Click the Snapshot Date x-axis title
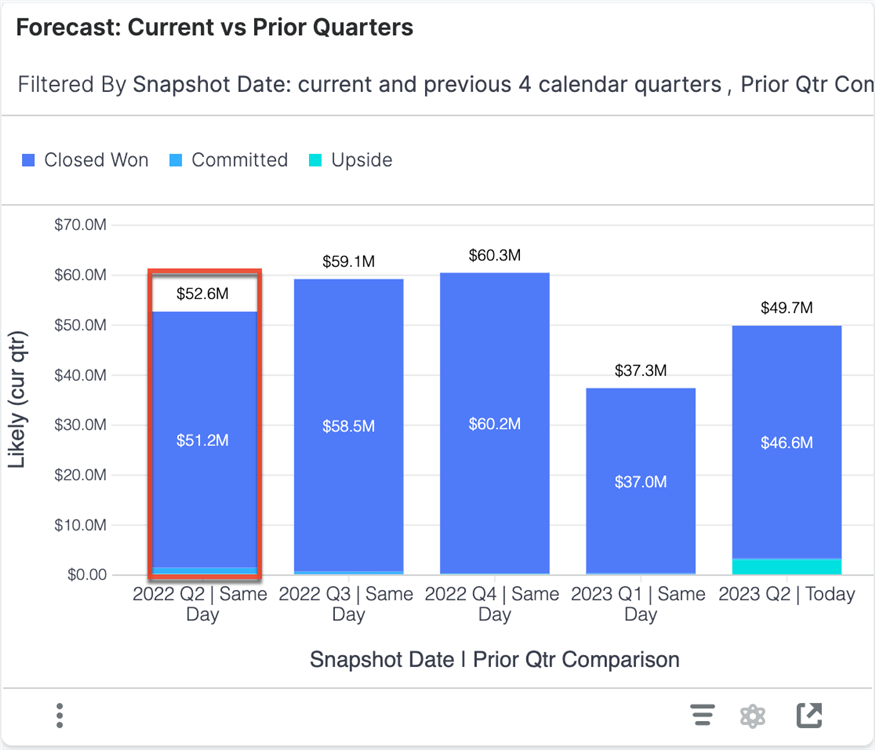 point(494,660)
